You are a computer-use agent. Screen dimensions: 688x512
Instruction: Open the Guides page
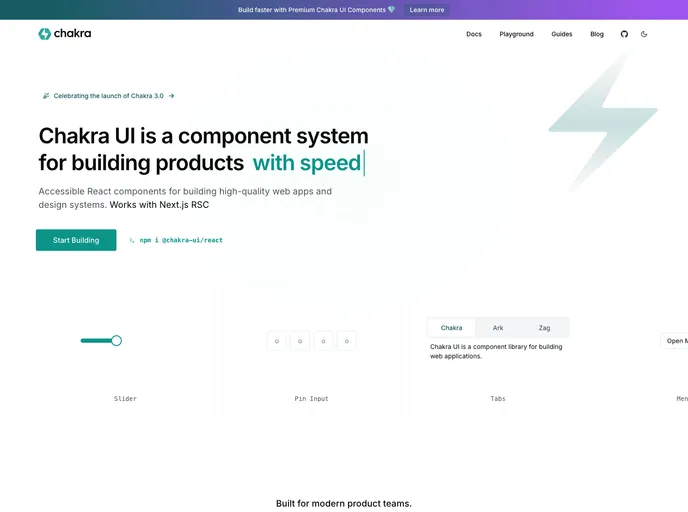pyautogui.click(x=562, y=34)
